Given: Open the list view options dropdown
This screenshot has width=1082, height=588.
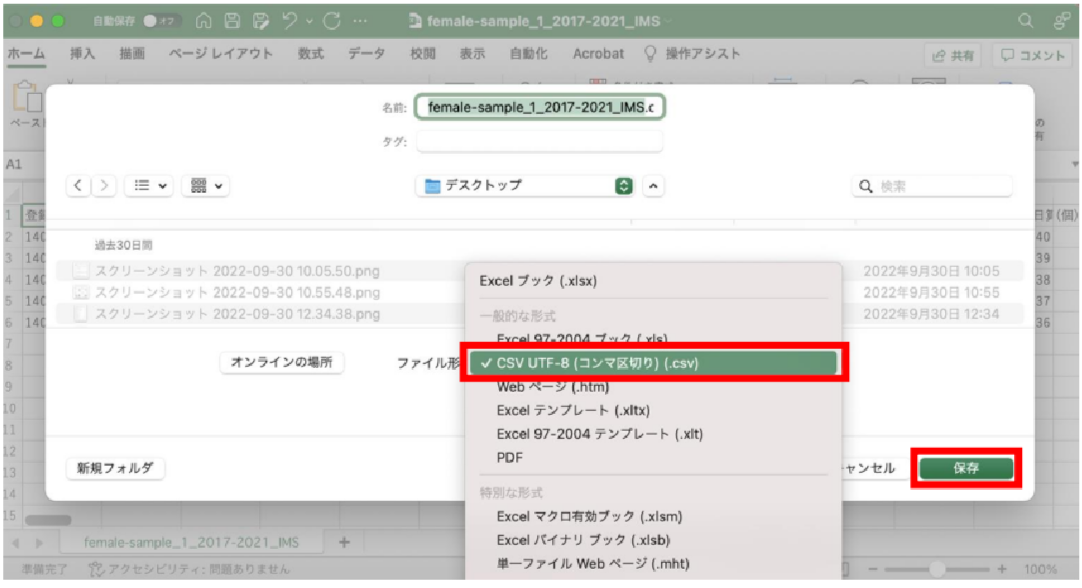Looking at the screenshot, I should coord(149,186).
